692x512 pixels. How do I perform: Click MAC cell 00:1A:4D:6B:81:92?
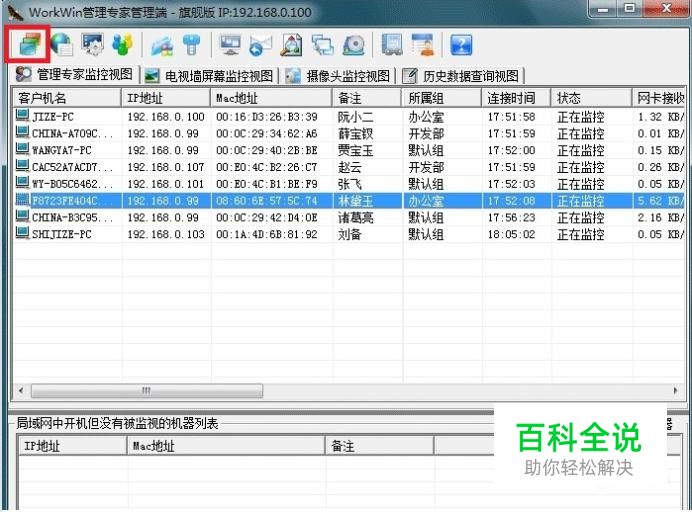point(267,234)
